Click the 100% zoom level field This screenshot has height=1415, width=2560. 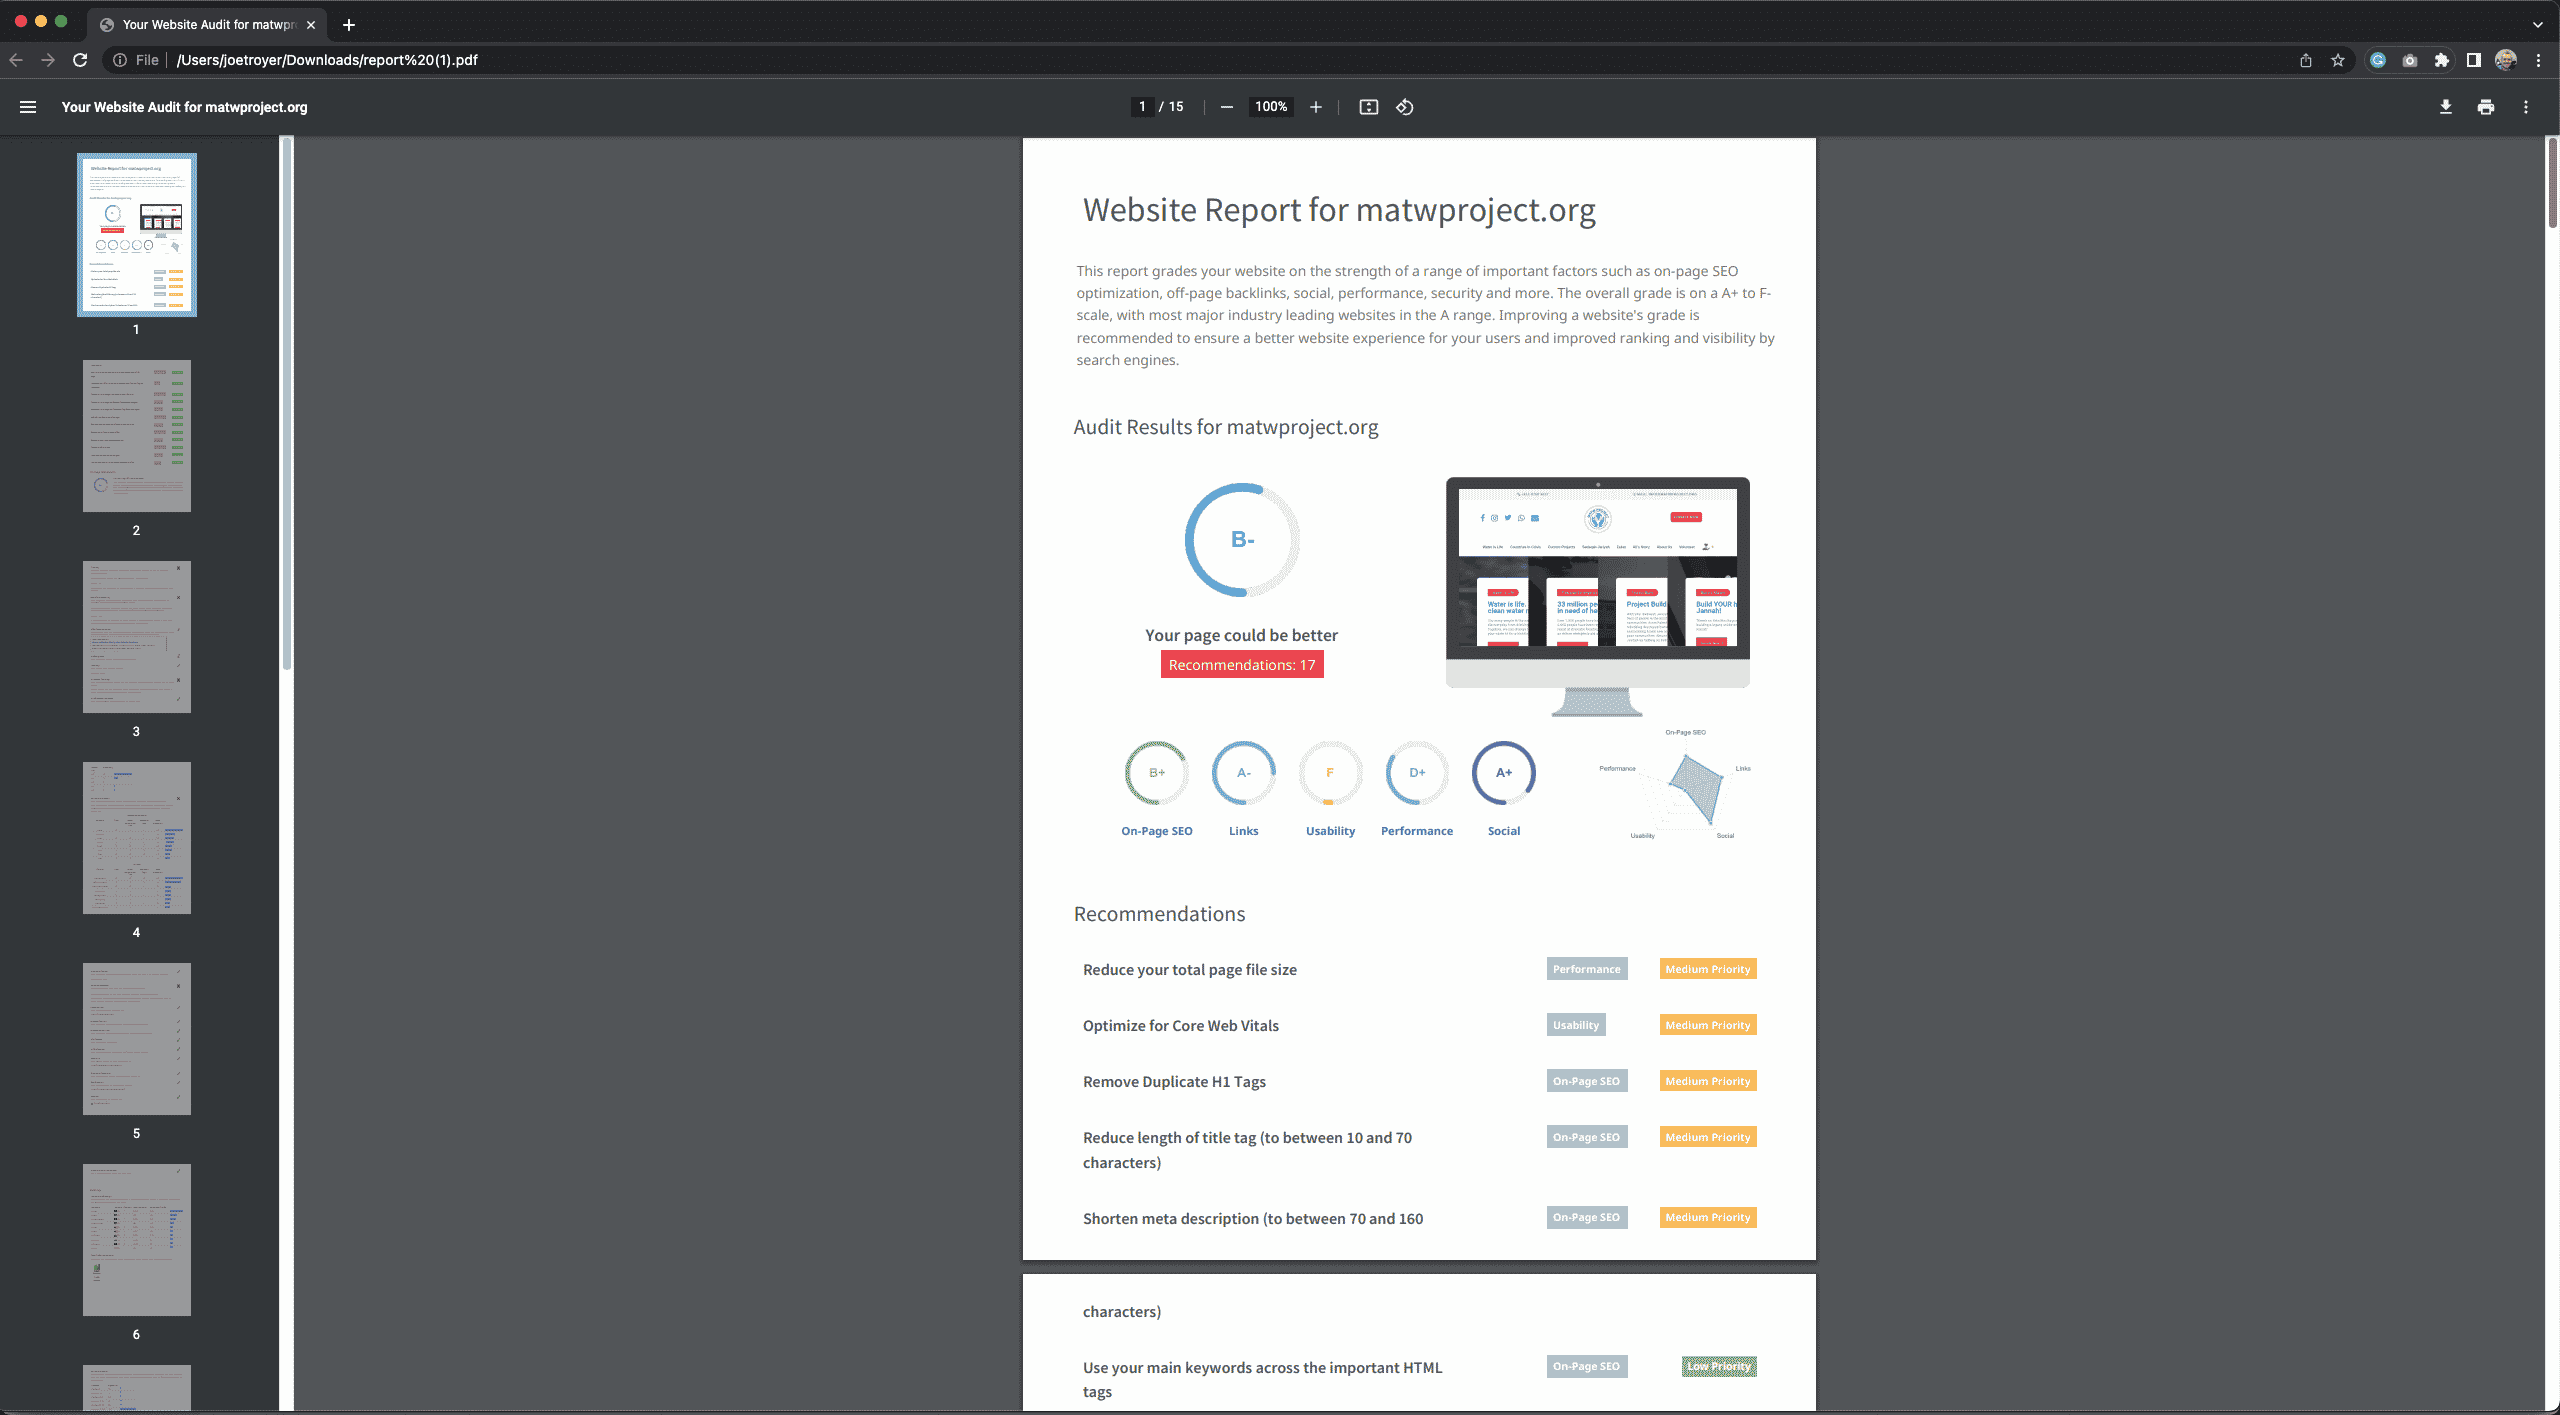pyautogui.click(x=1271, y=107)
